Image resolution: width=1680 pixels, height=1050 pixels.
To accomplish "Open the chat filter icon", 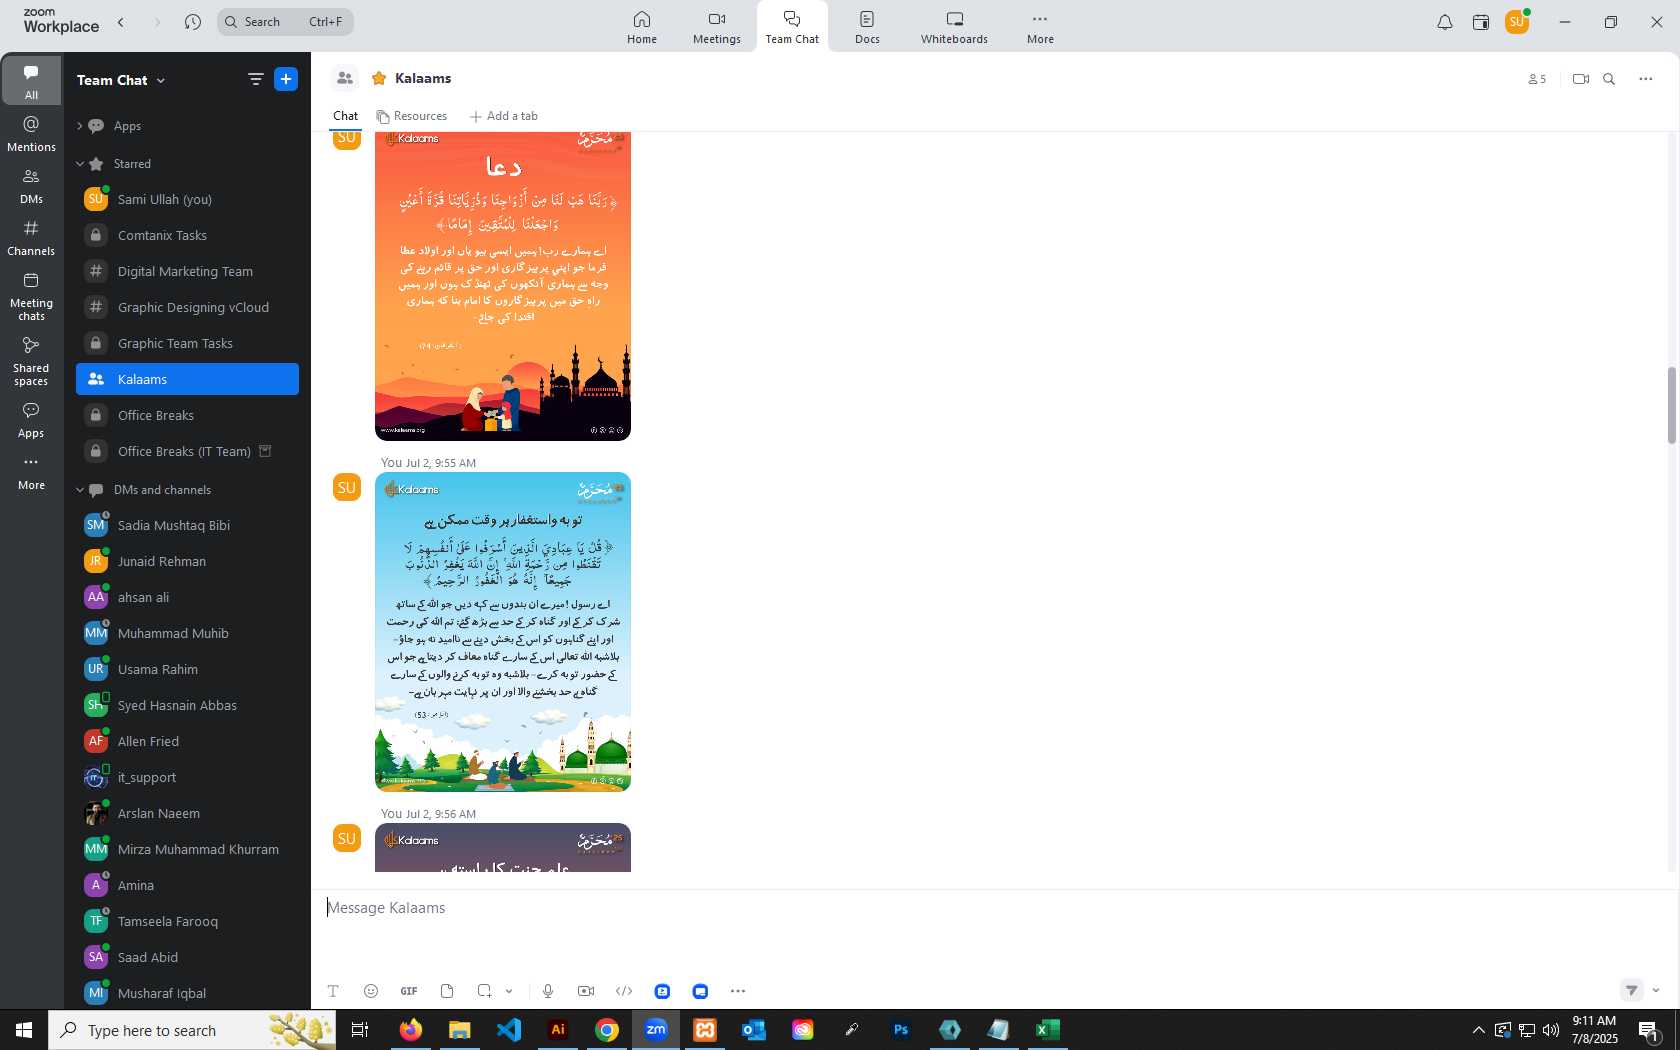I will (x=256, y=79).
